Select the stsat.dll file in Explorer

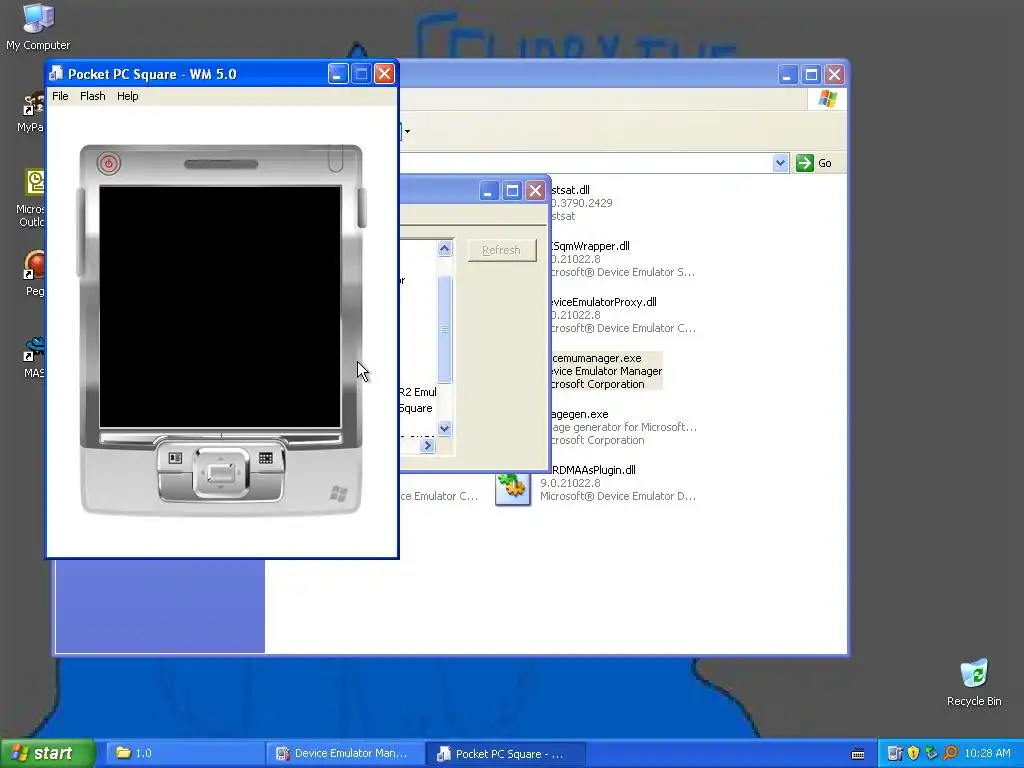coord(570,190)
